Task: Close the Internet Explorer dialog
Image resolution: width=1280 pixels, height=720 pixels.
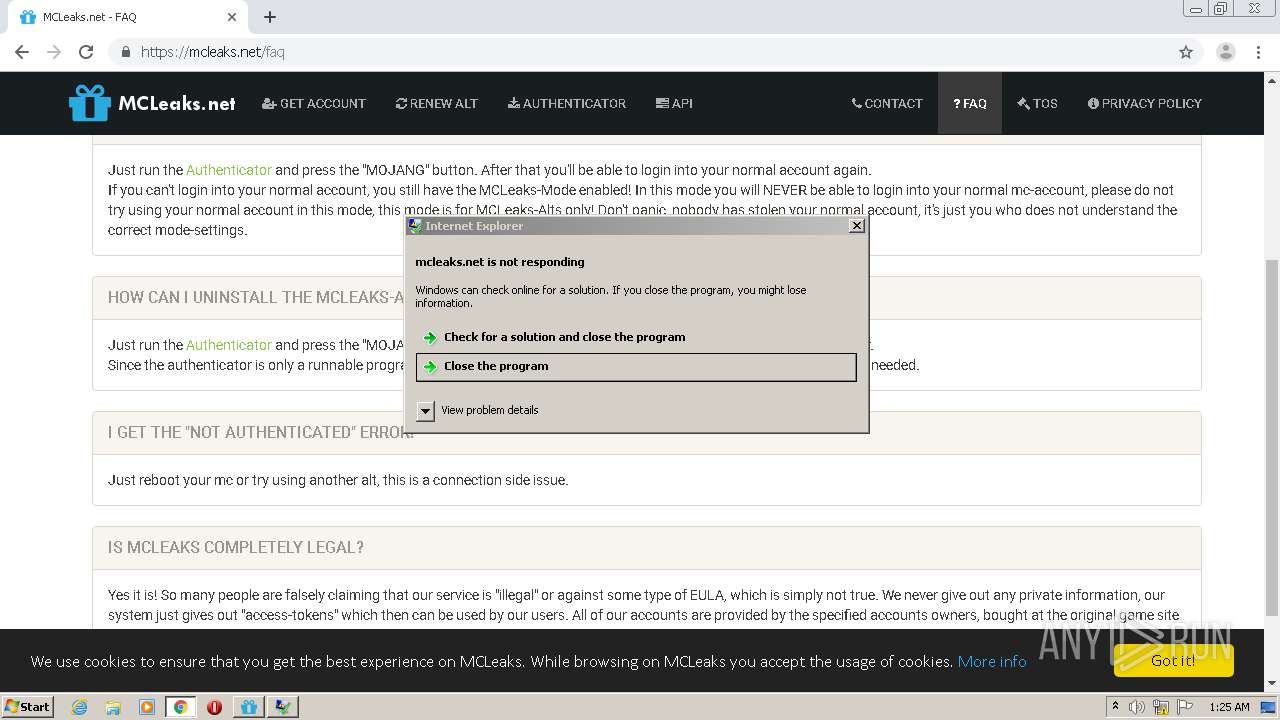Action: [857, 226]
